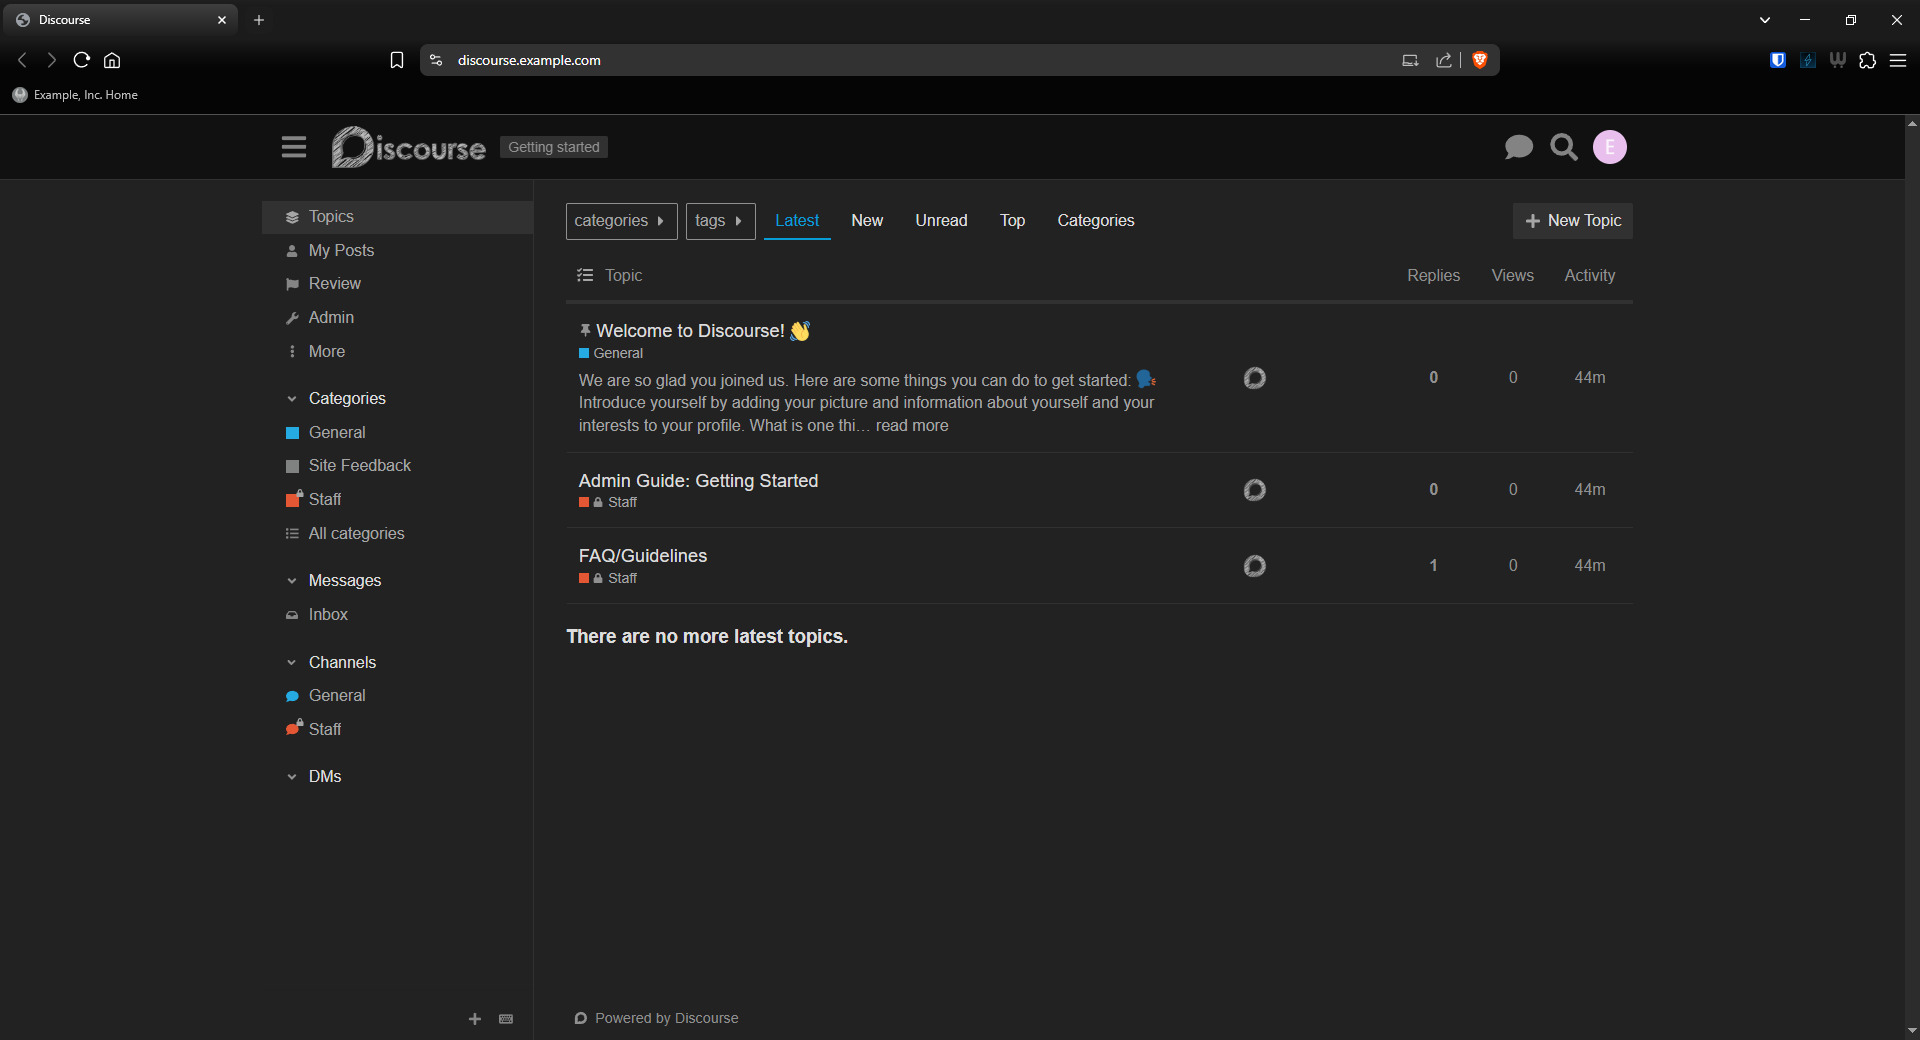Open search with magnifier icon
The image size is (1920, 1040).
(x=1564, y=147)
